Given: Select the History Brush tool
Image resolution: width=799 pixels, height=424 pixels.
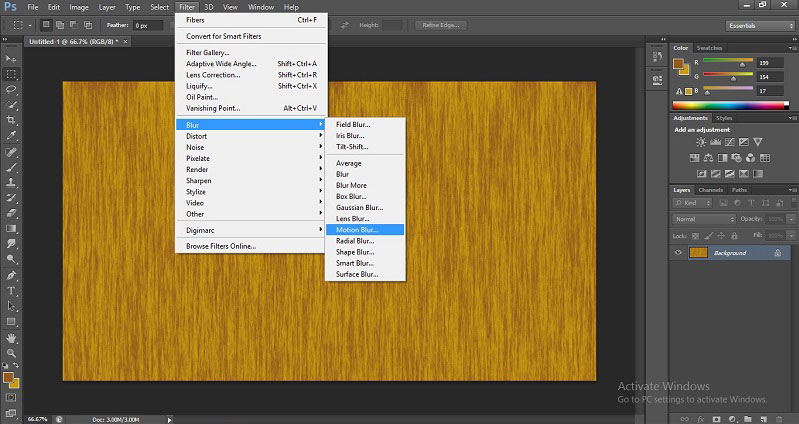Looking at the screenshot, I should coord(11,198).
